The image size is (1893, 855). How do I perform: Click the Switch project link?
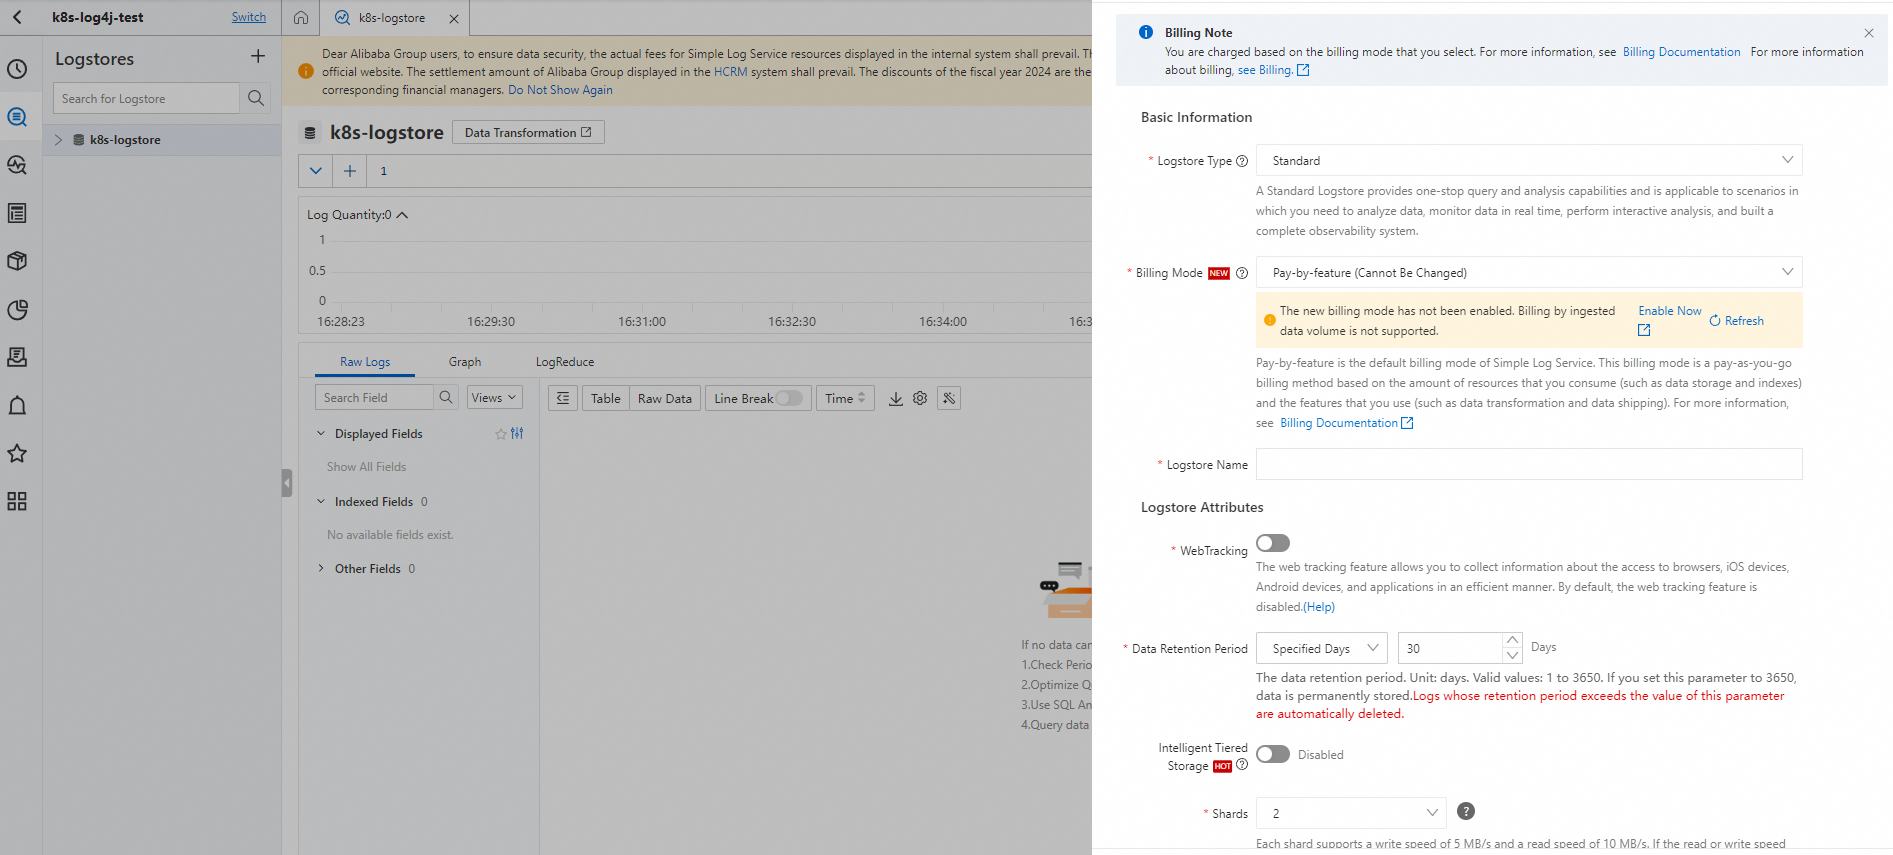[x=249, y=17]
